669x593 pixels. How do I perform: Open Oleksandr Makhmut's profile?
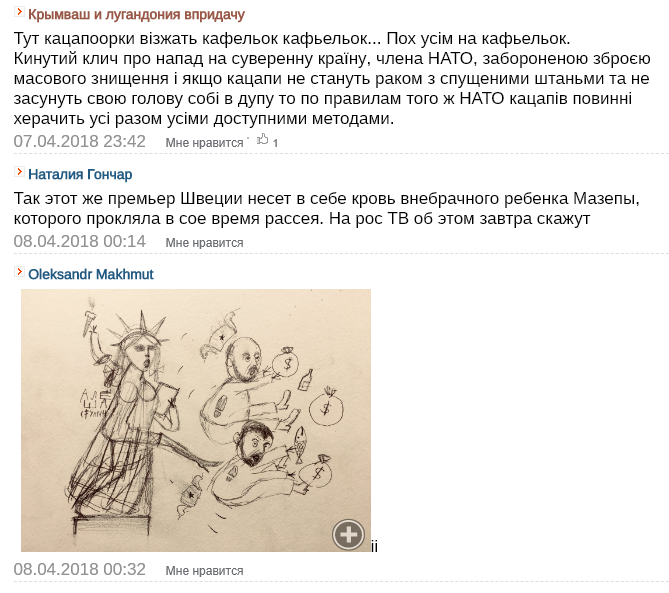click(x=90, y=274)
